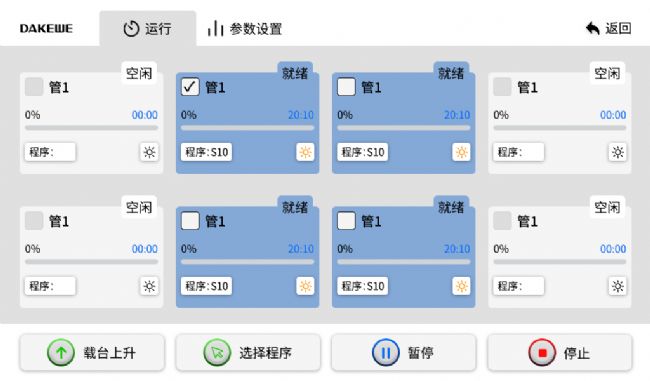Click progress bar in checked 就绪 panel
This screenshot has height=381, width=650.
(x=247, y=128)
